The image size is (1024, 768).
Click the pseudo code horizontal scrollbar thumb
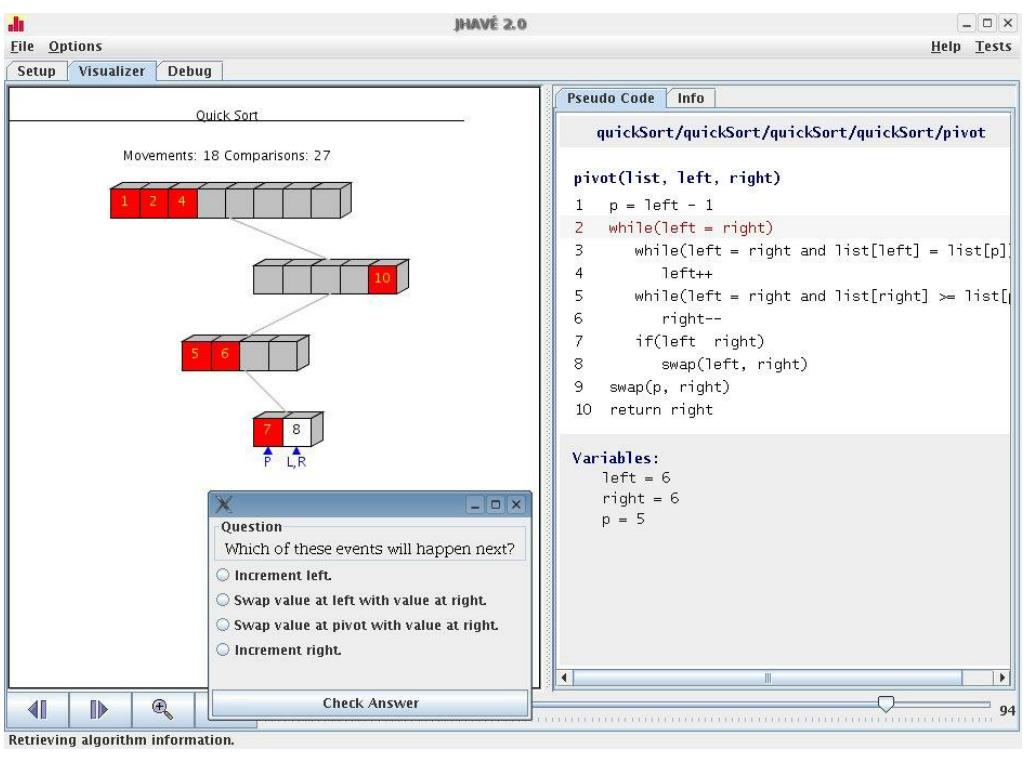coord(767,678)
